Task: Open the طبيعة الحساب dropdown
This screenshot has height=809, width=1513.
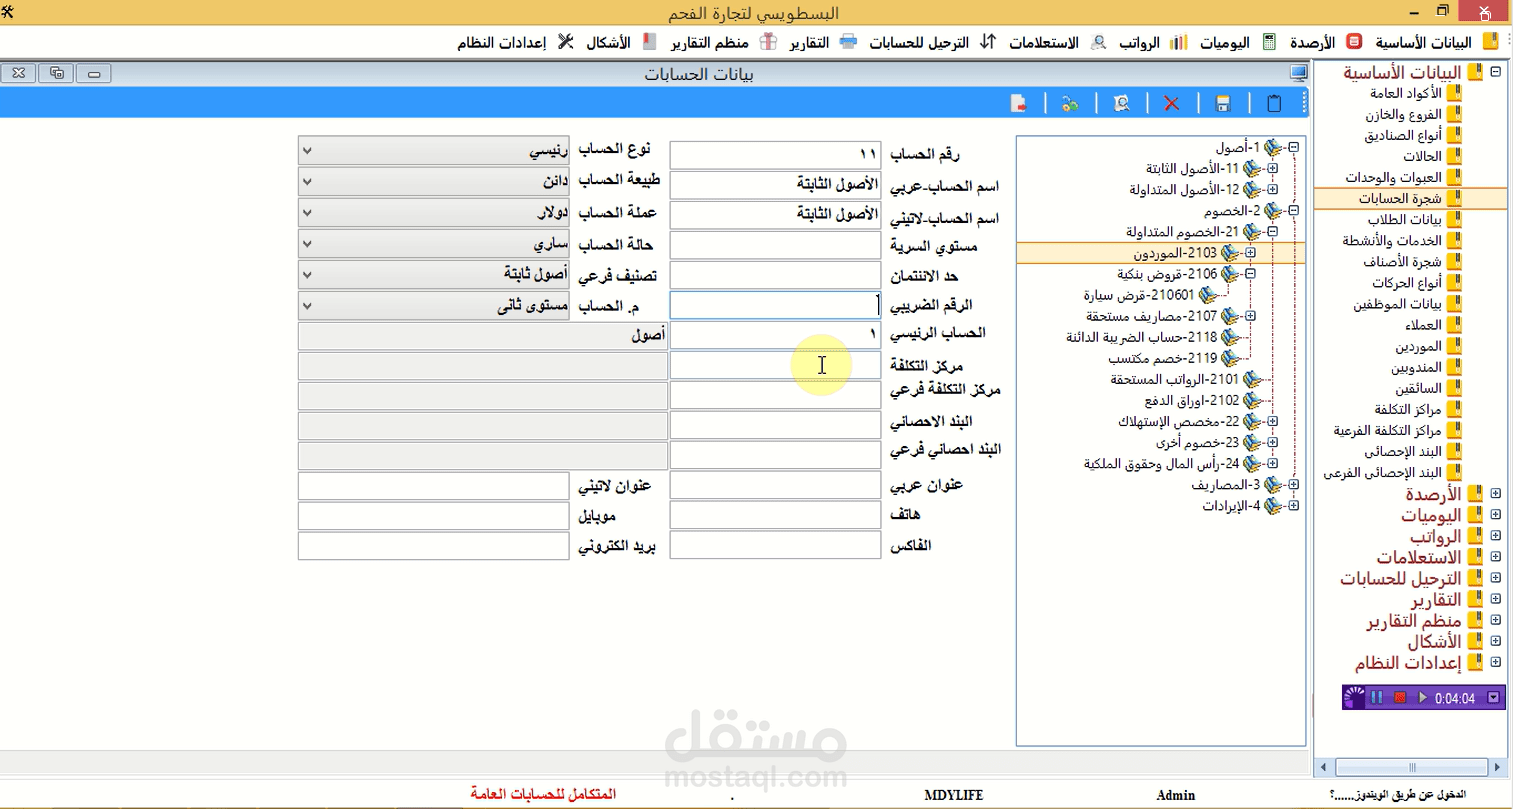Action: pos(433,182)
